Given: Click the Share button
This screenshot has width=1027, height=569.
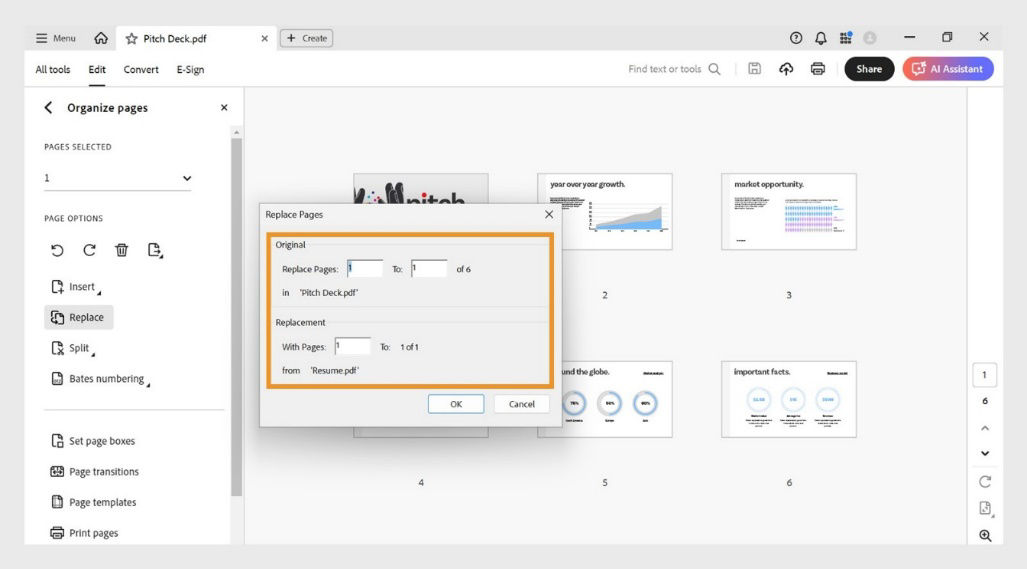Looking at the screenshot, I should pos(869,69).
